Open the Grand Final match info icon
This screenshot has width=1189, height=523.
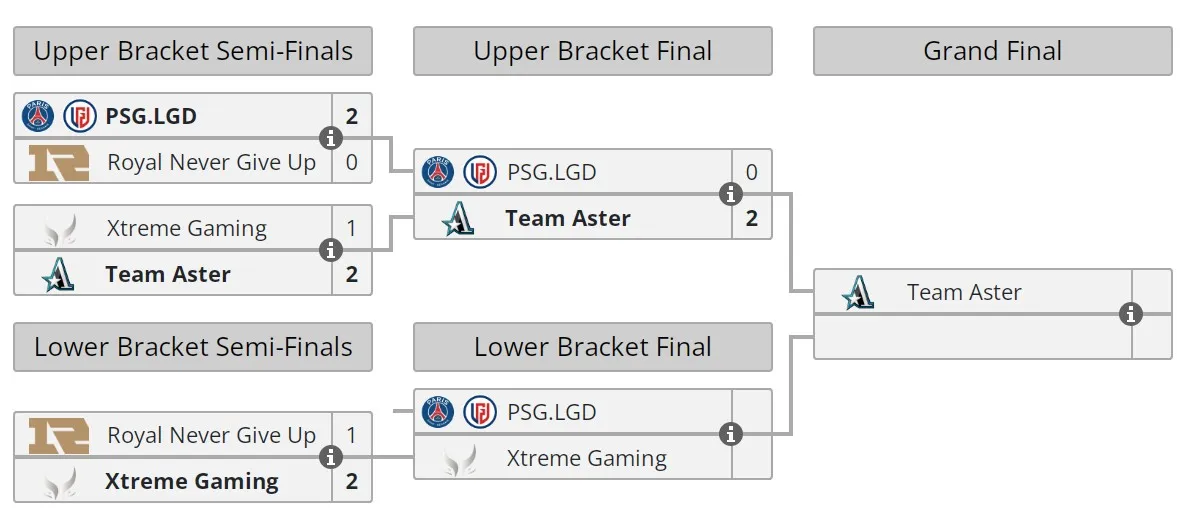click(x=1131, y=314)
